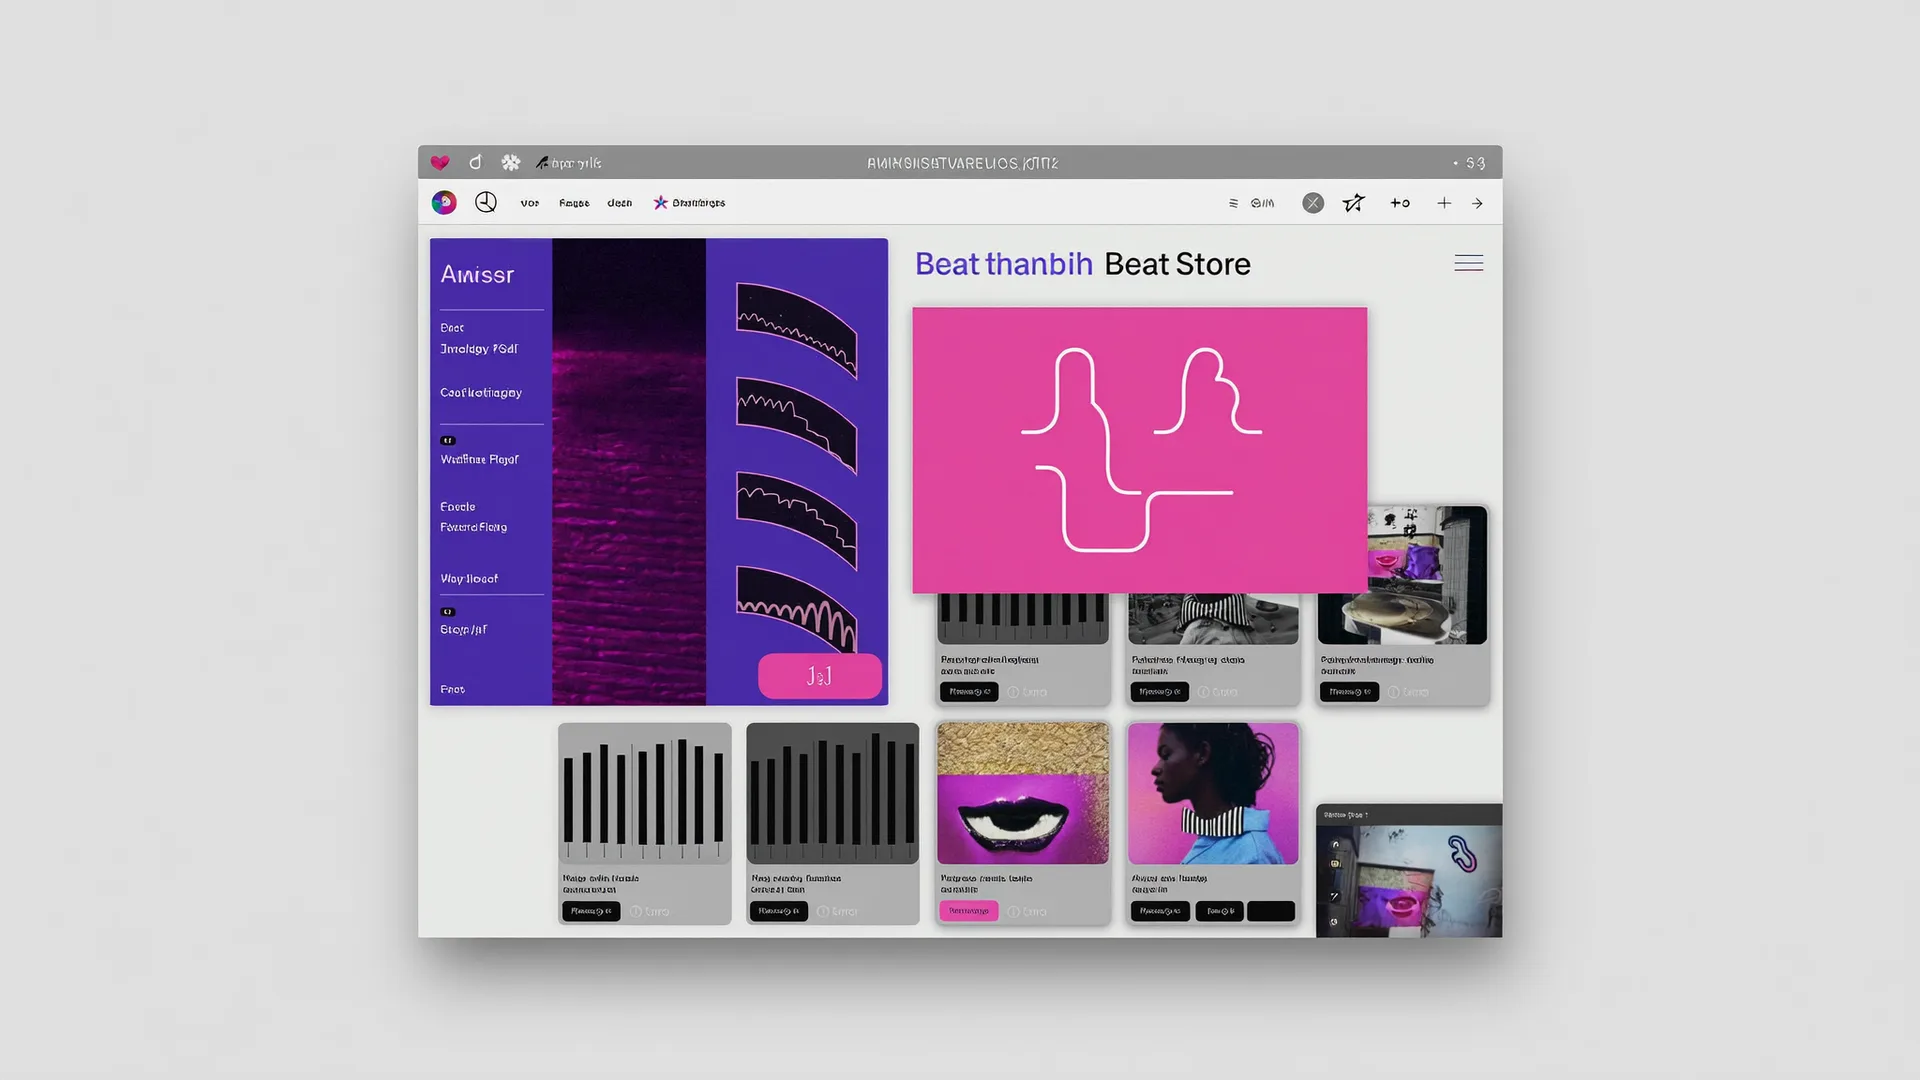Click the plus icon in the toolbar

coord(1444,203)
